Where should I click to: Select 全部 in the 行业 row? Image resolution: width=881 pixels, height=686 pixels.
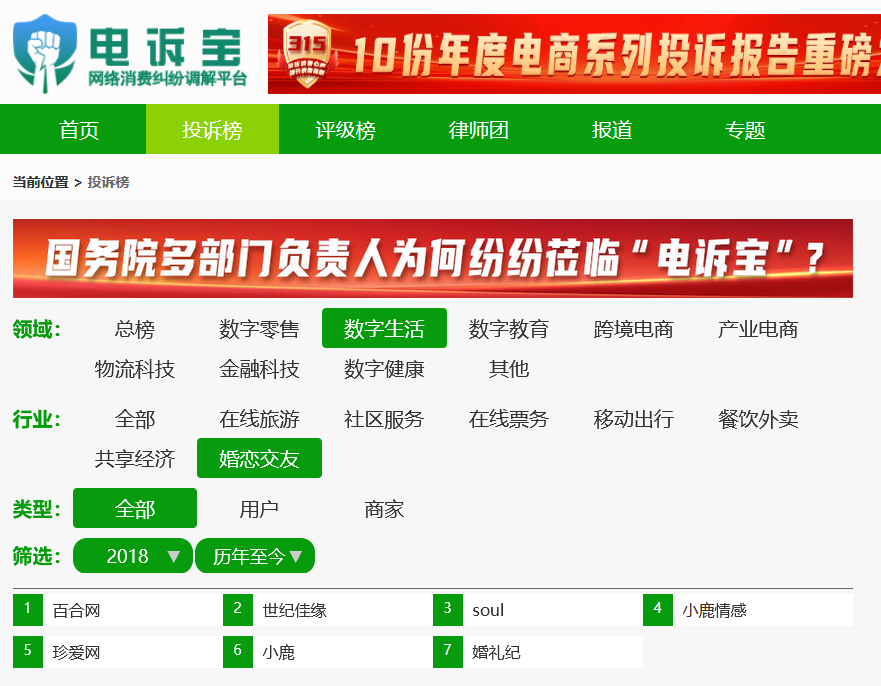(135, 419)
